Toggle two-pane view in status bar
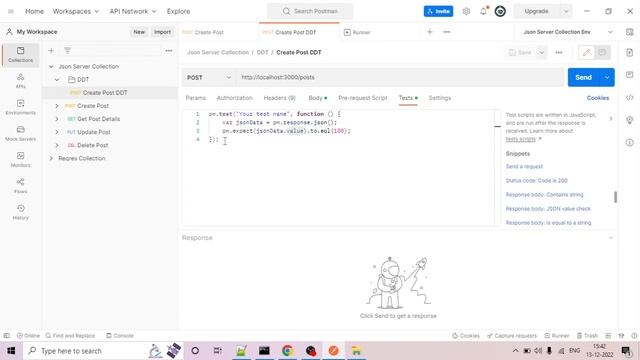 click(x=608, y=336)
